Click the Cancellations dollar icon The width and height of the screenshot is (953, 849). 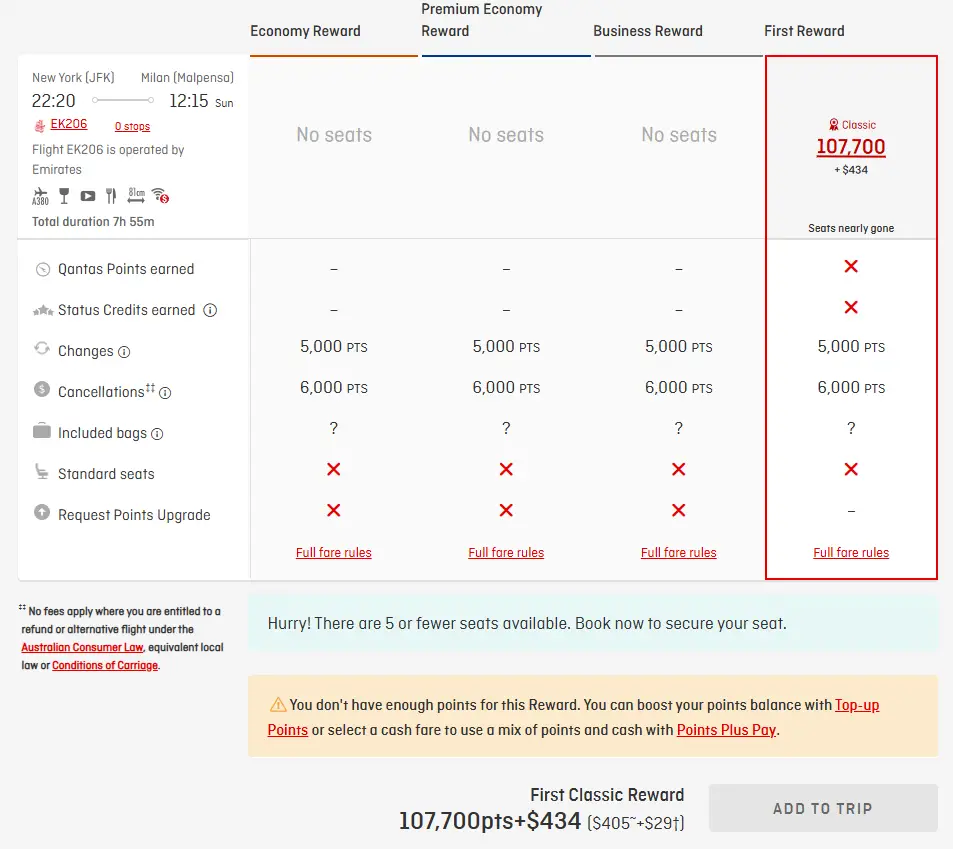pos(42,389)
